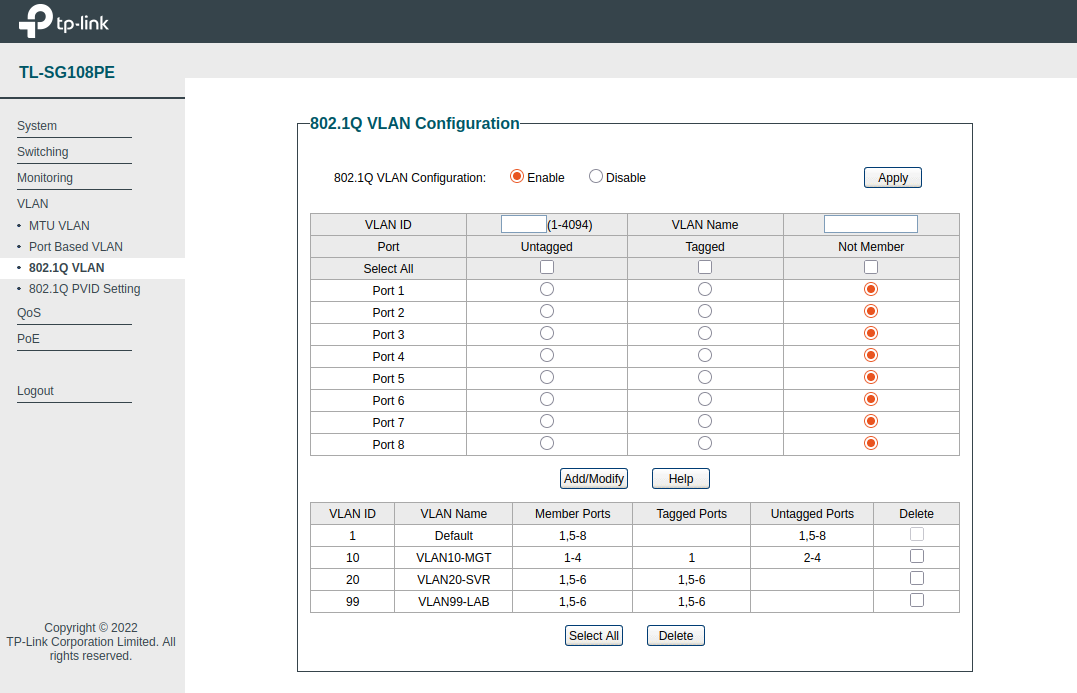Click Select All under the VLAN table
Screen dimensions: 1077x693
(593, 635)
